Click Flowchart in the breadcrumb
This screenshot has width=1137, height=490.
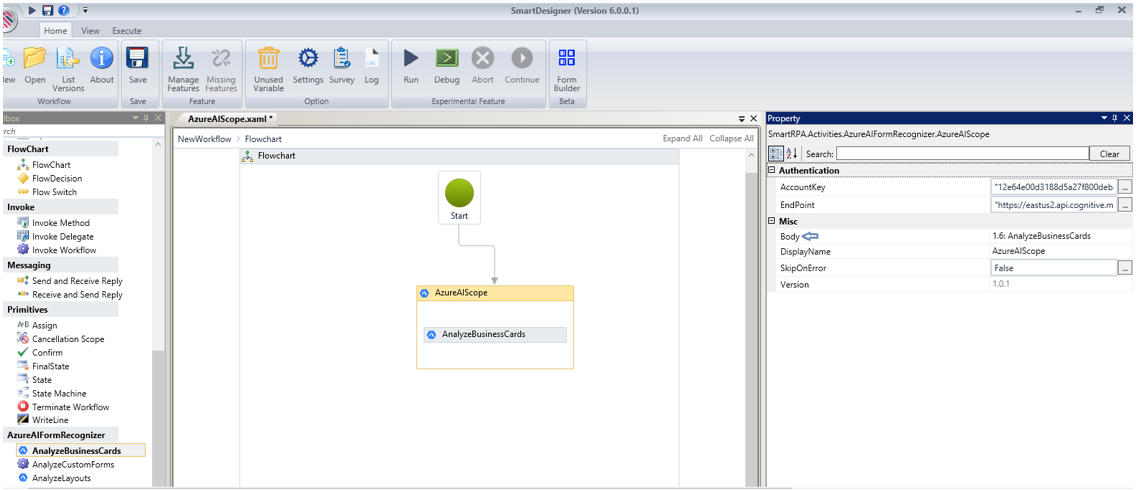[263, 138]
